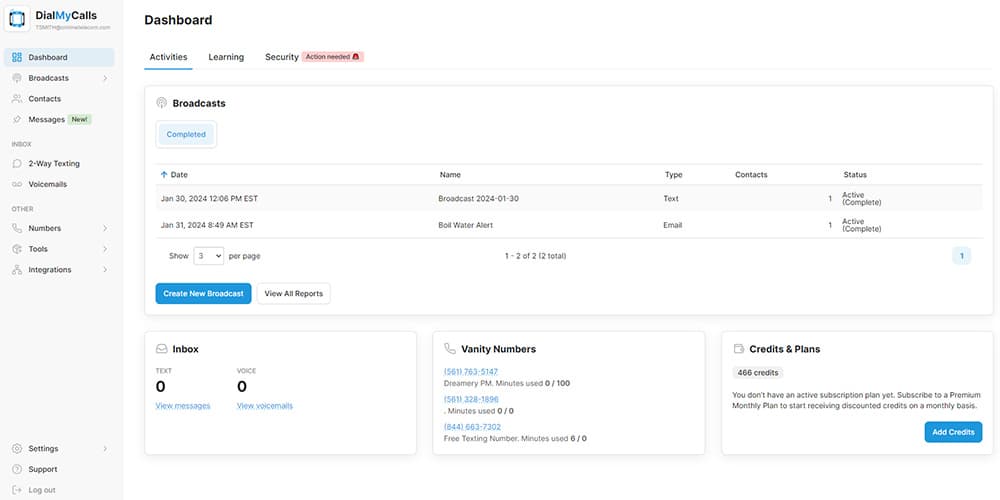Expand the Numbers sidebar section
Viewport: 1000px width, 500px height.
coord(105,228)
